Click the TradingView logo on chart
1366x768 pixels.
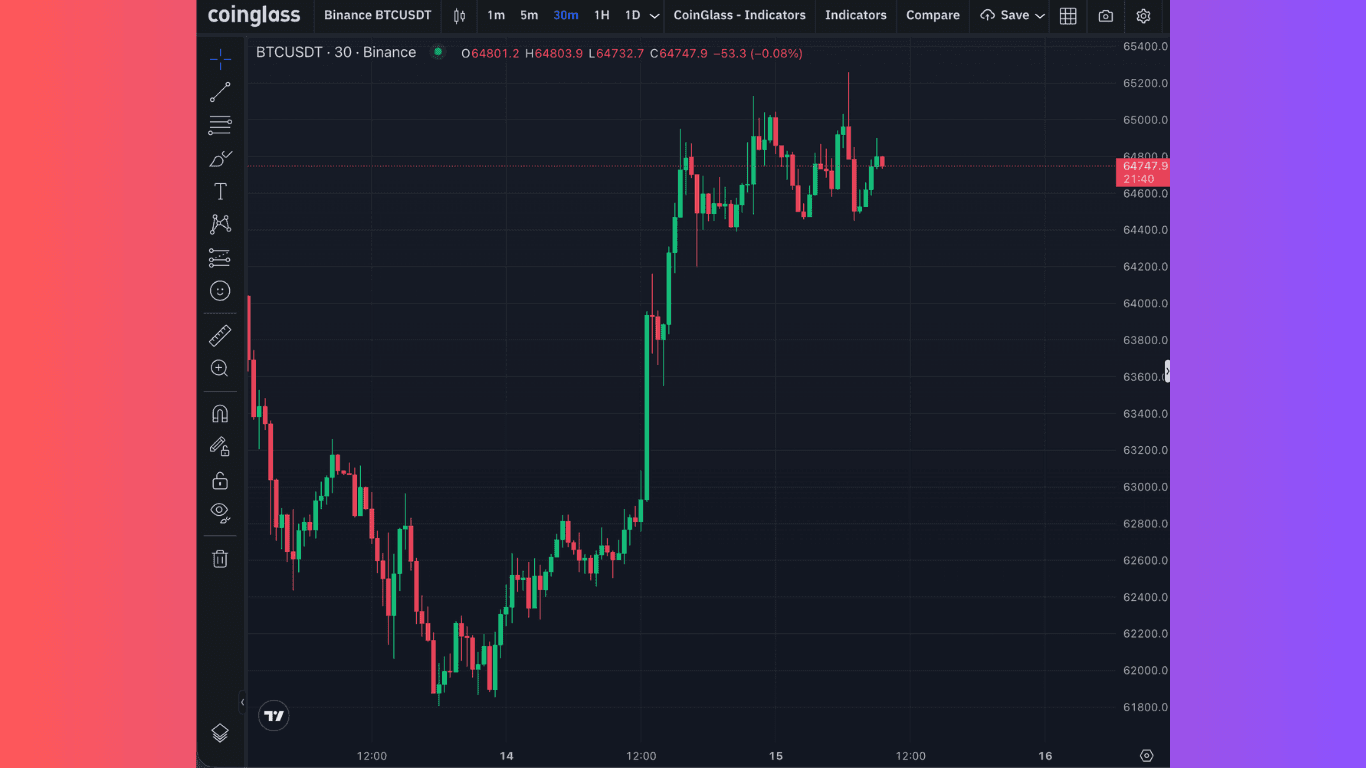pos(273,715)
